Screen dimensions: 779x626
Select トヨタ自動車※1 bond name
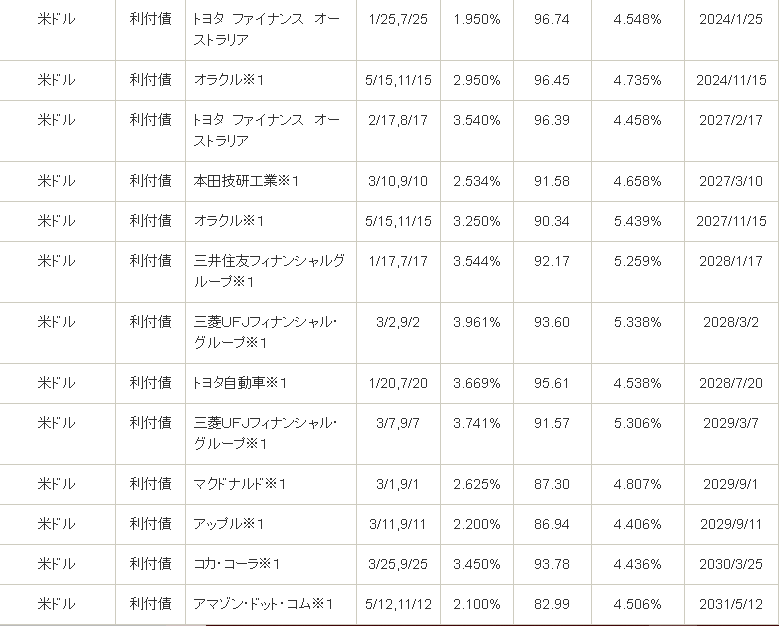pos(240,383)
